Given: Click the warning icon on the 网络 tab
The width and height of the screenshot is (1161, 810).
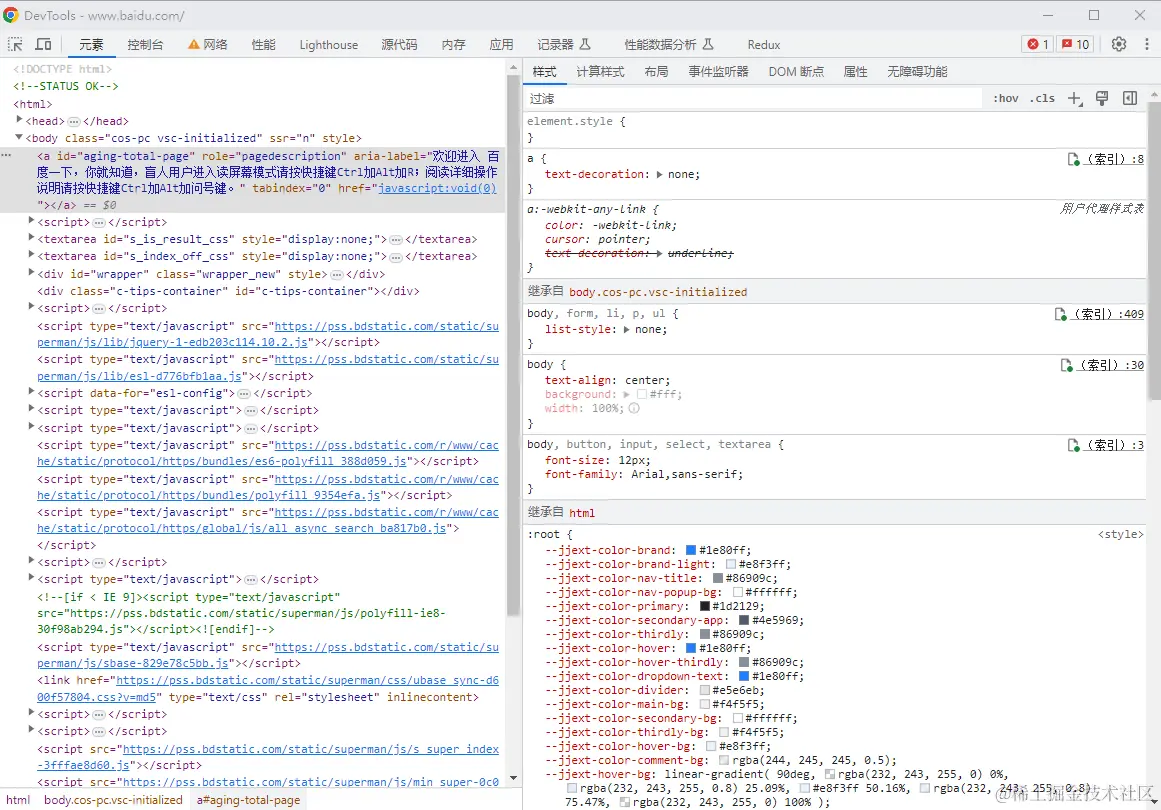Looking at the screenshot, I should (193, 44).
